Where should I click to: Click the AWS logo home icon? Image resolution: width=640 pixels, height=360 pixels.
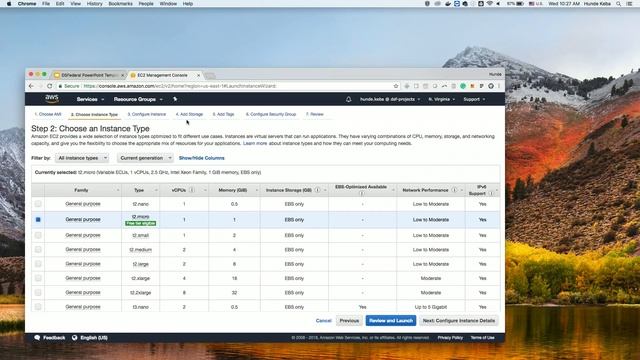coord(52,99)
